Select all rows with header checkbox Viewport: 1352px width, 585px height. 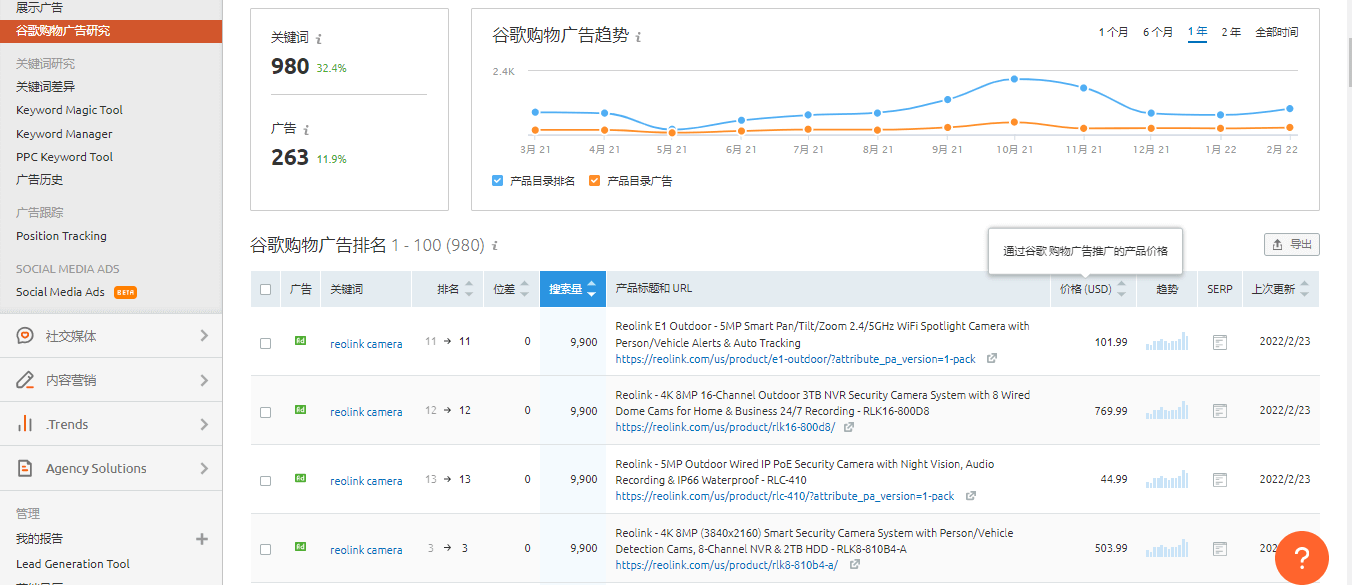[x=265, y=289]
